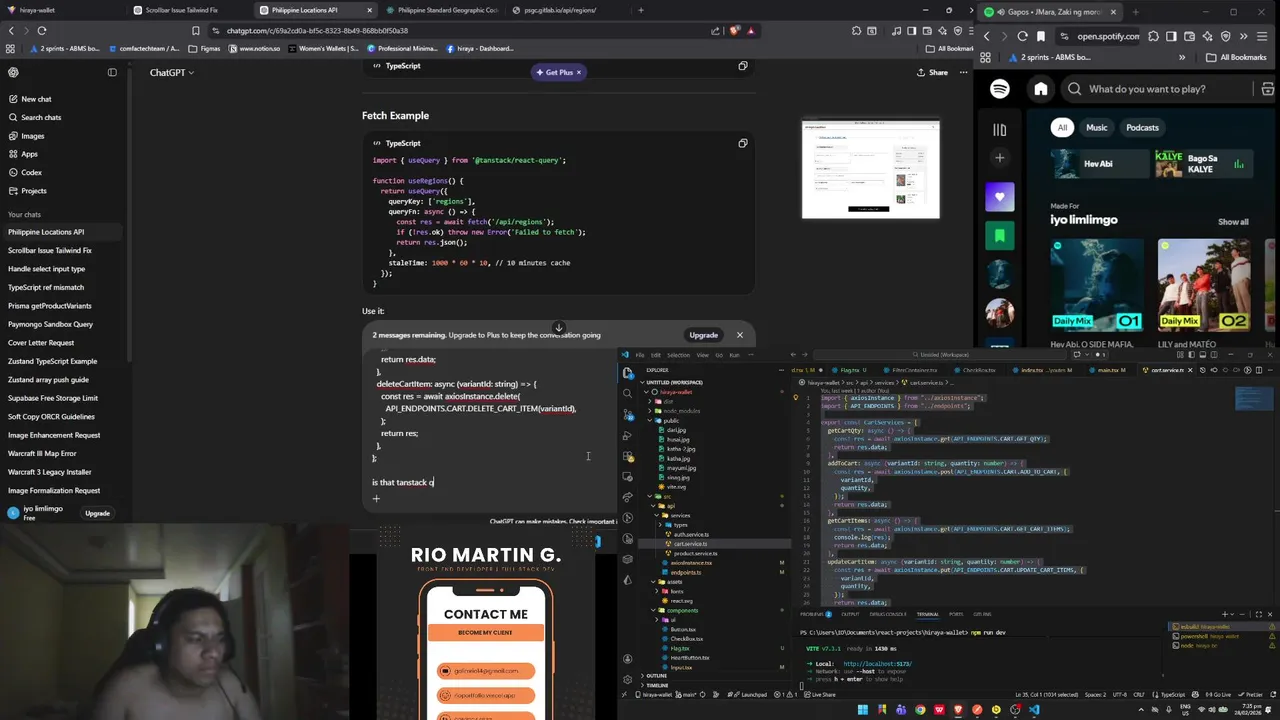The height and width of the screenshot is (720, 1280).
Task: Click ChatGPT composer attach plus icon
Action: [x=376, y=498]
